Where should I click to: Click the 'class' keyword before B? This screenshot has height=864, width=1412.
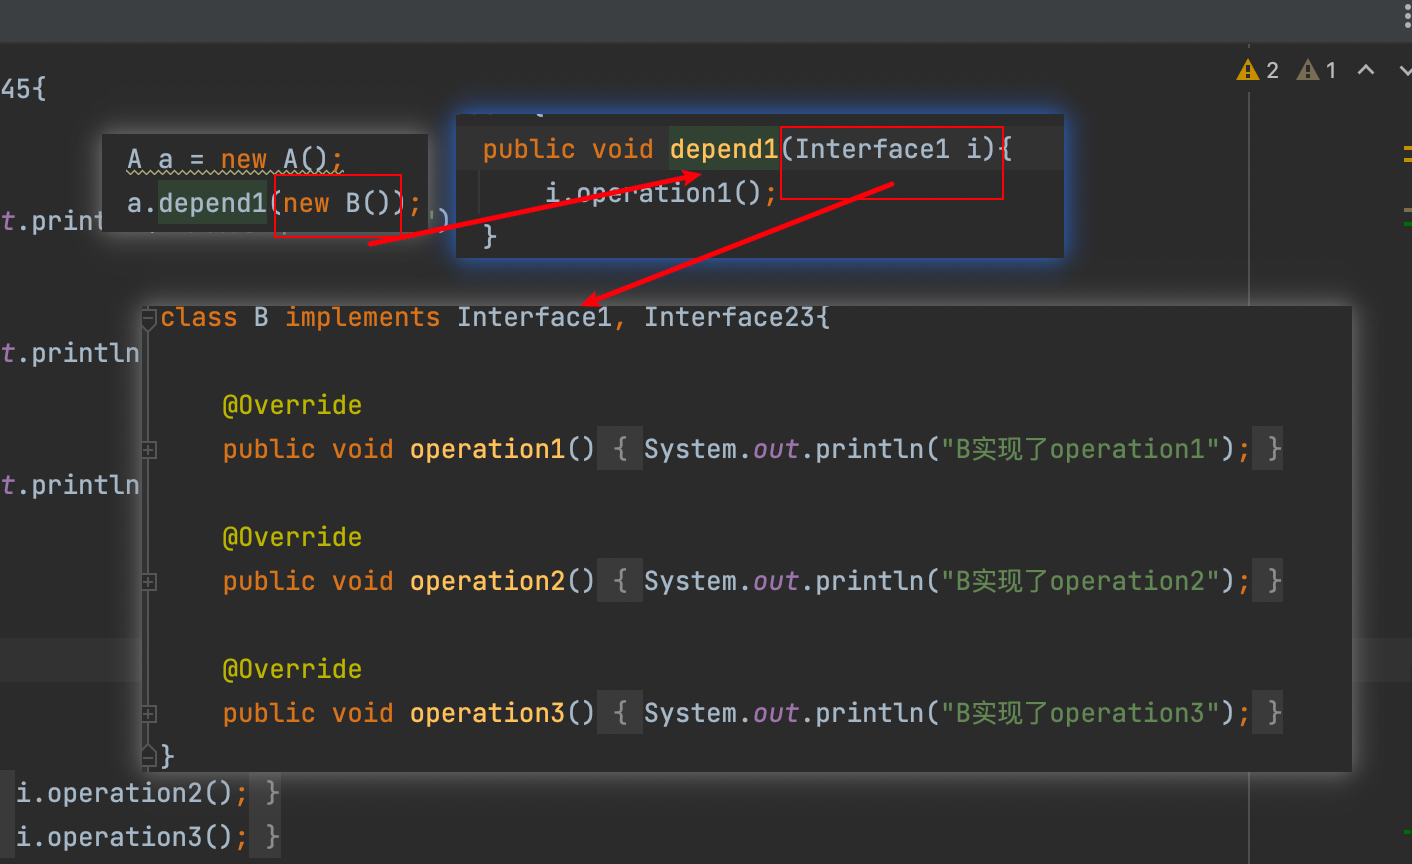click(199, 317)
